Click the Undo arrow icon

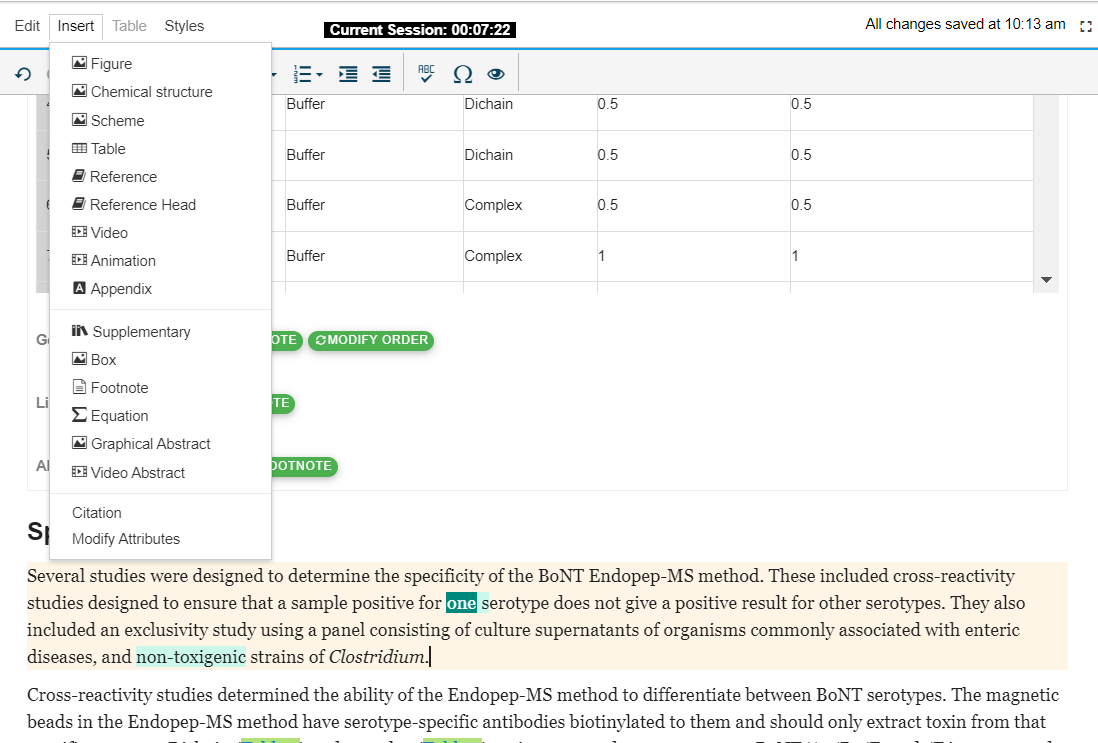(23, 74)
